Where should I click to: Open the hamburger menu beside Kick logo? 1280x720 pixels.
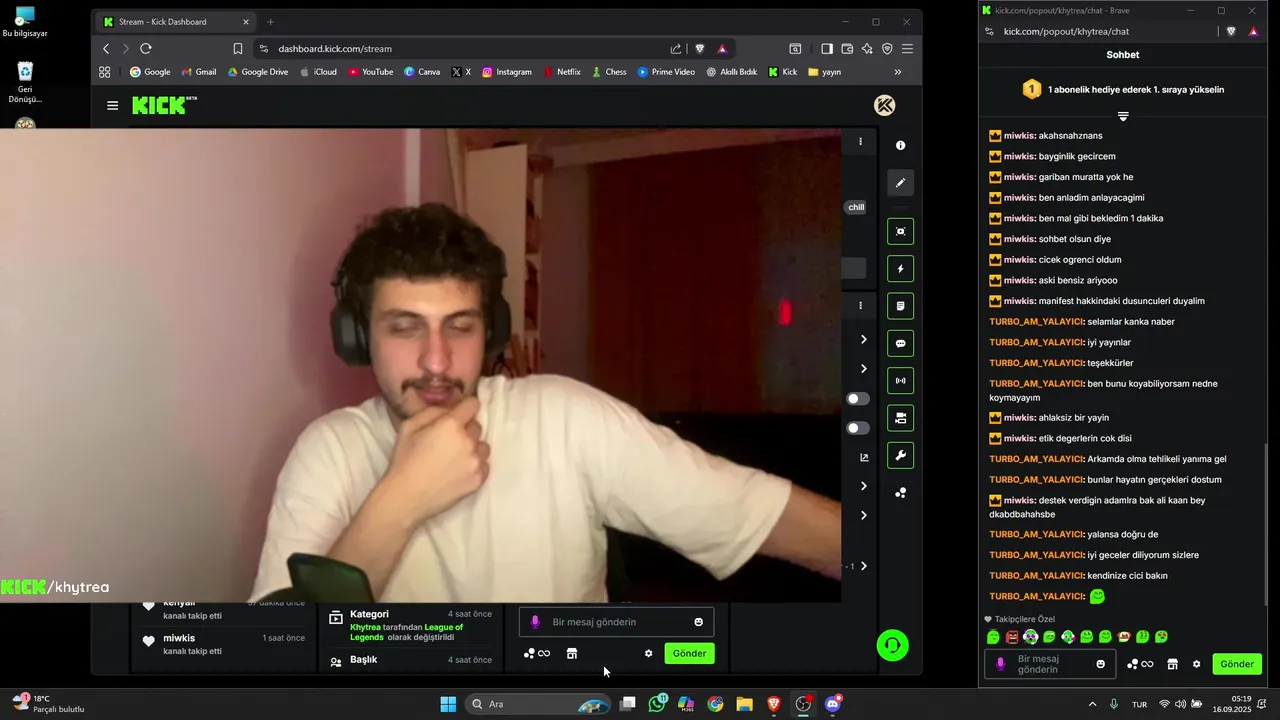pyautogui.click(x=112, y=106)
